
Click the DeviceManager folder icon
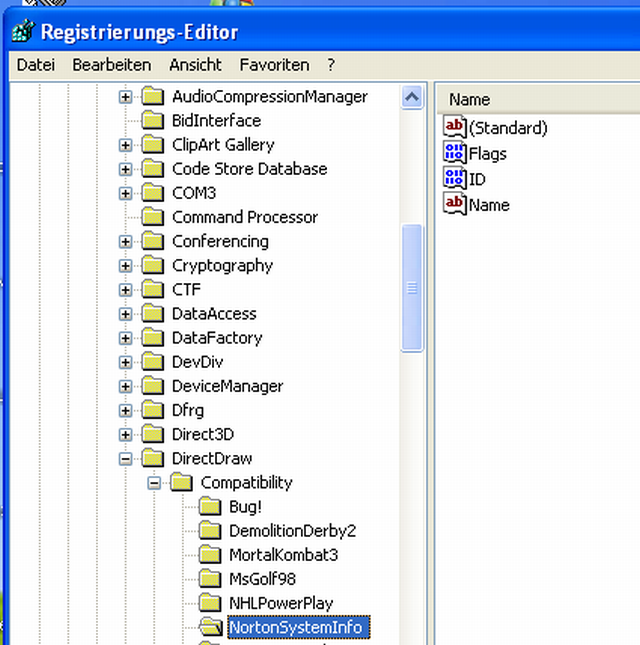(x=153, y=386)
